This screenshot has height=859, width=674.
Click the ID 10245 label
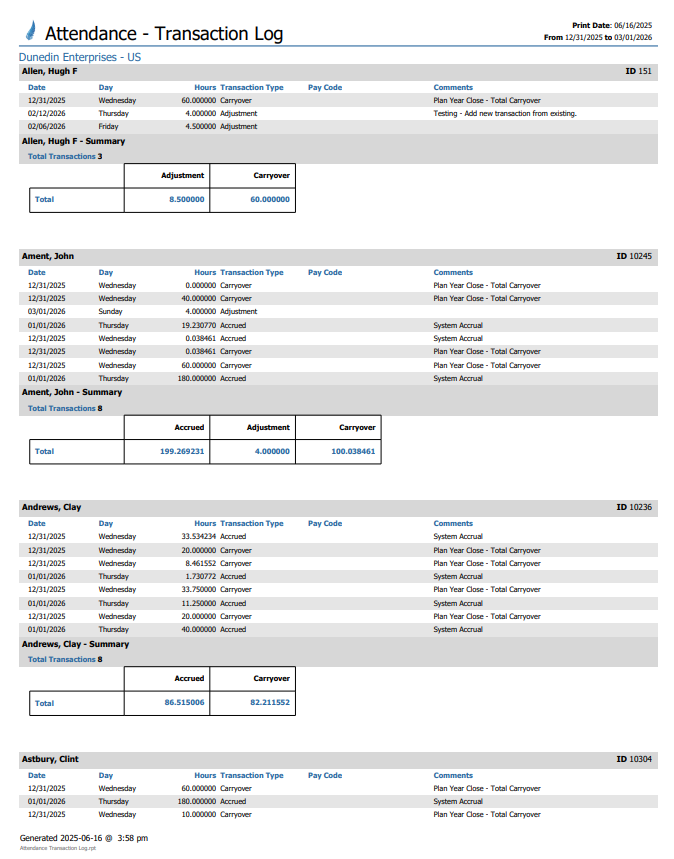[634, 257]
